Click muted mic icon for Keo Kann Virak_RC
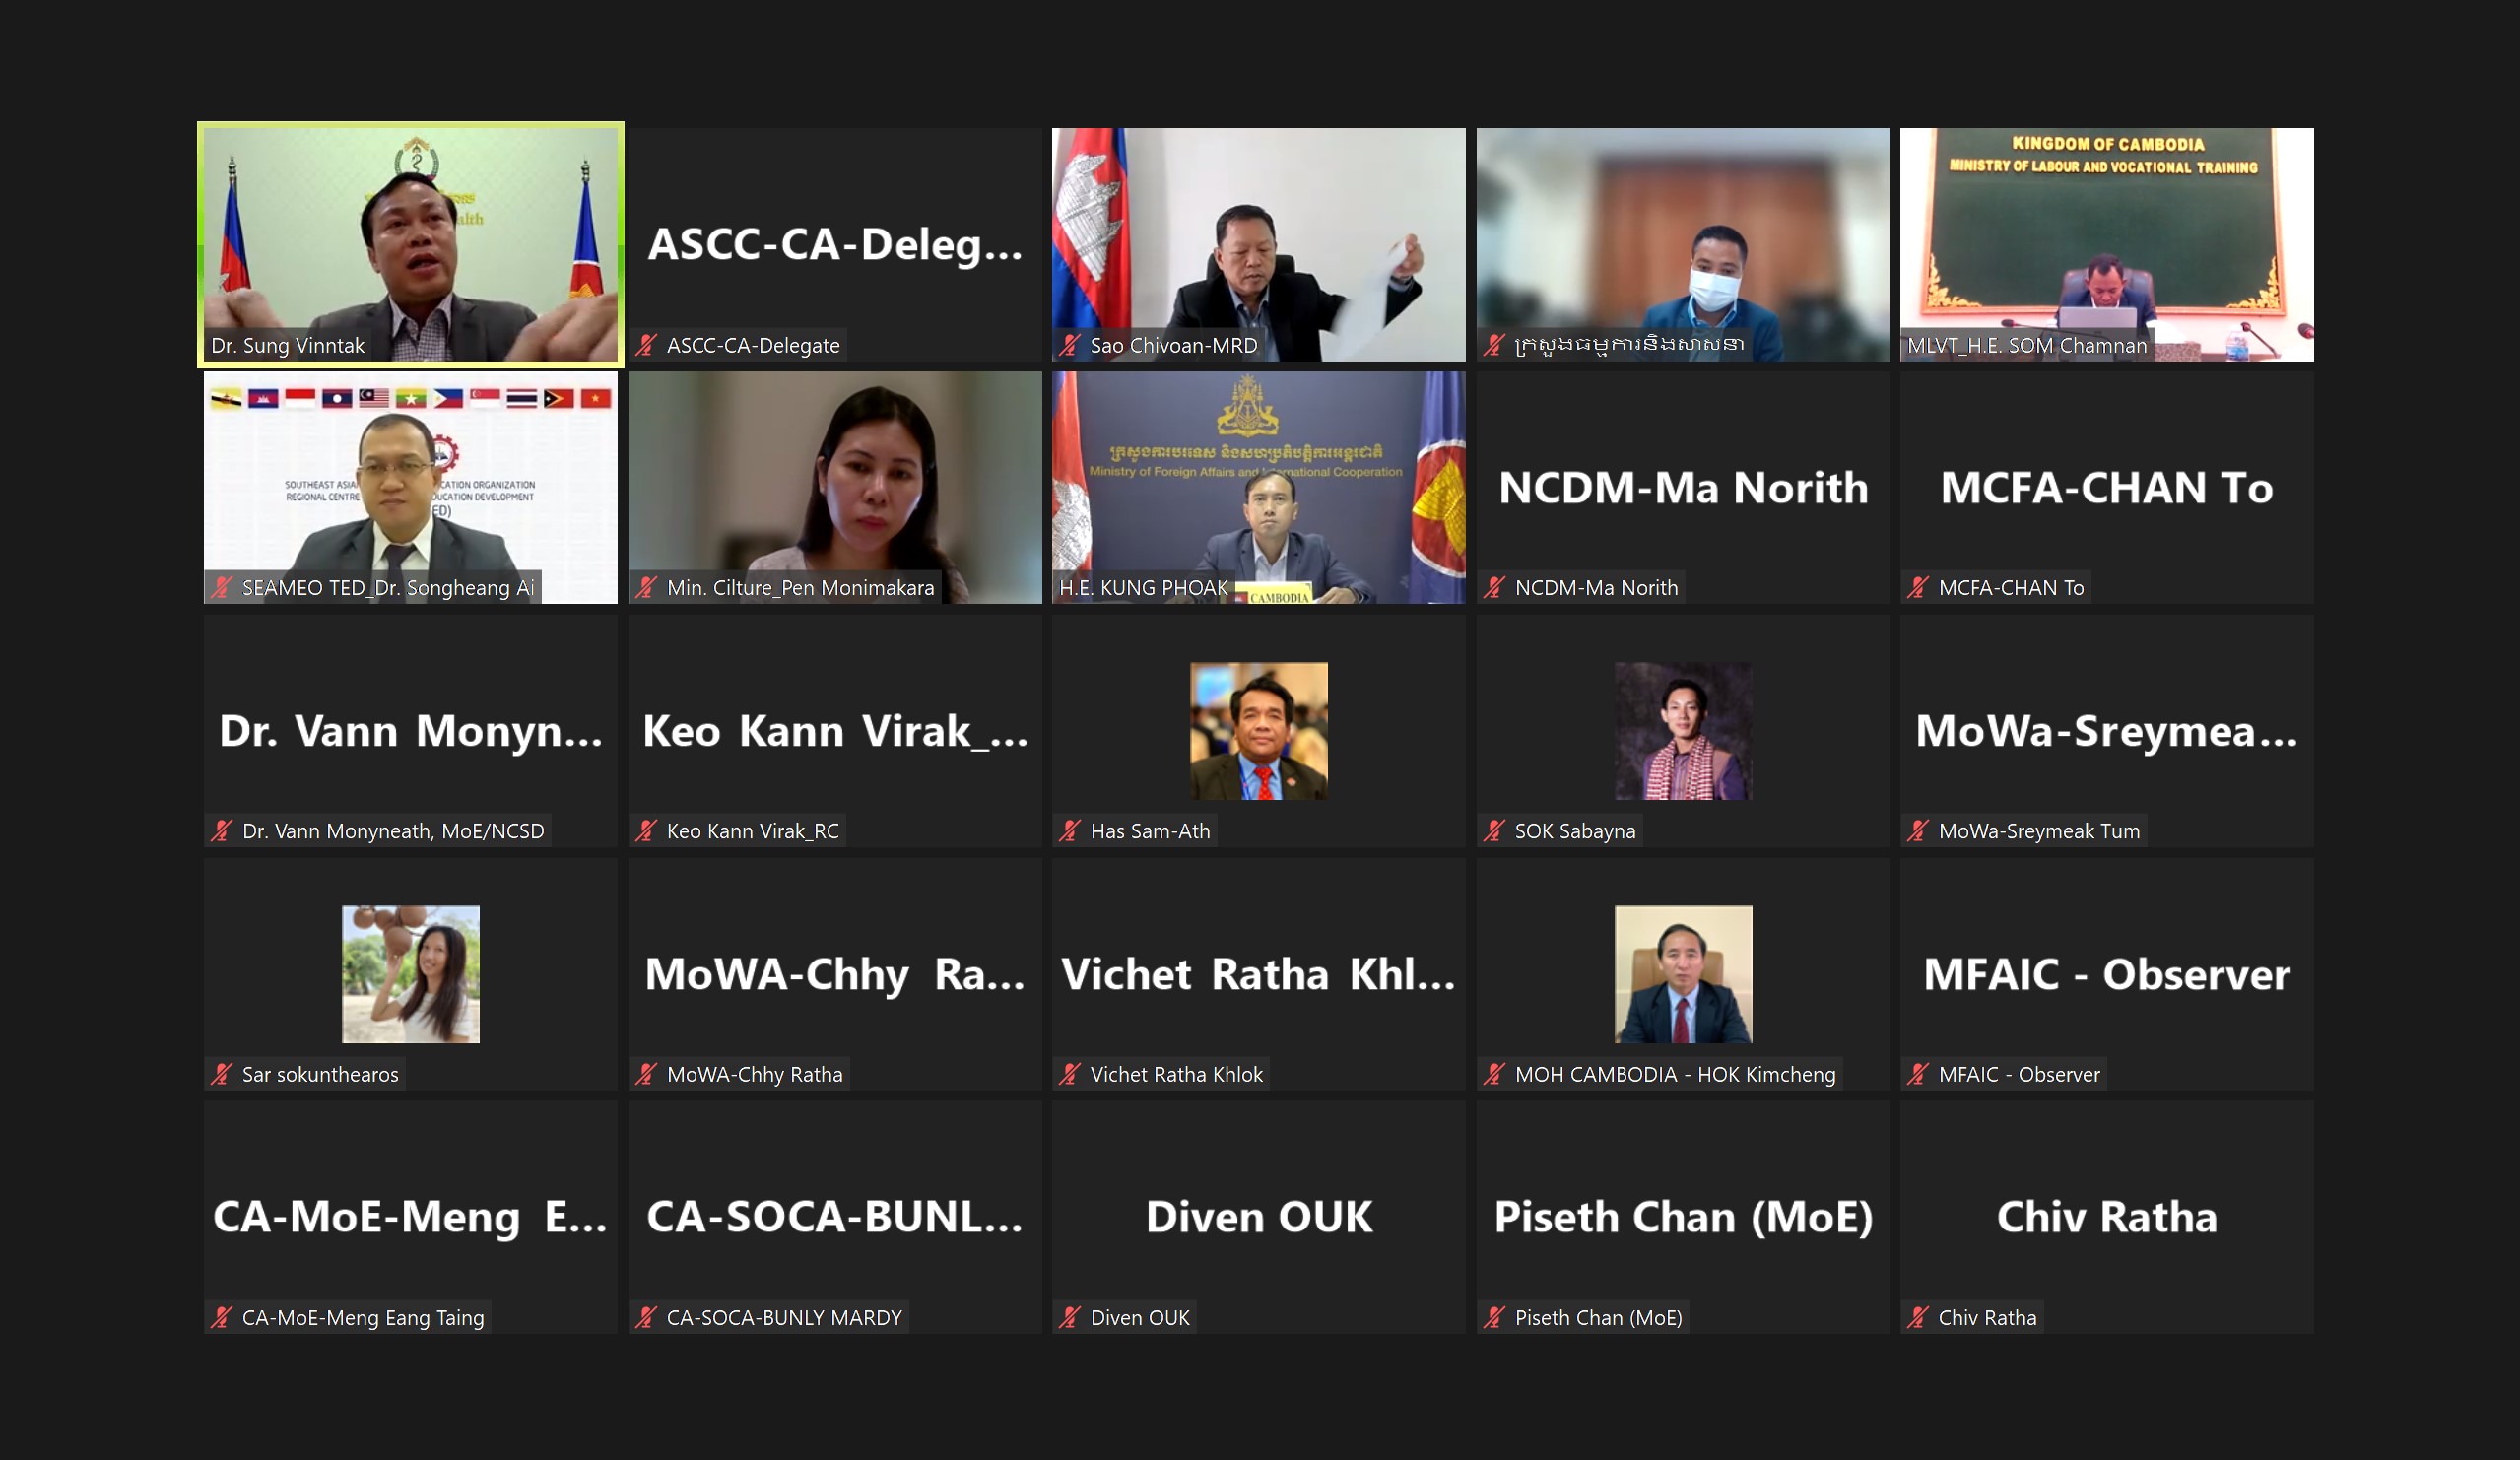Viewport: 2520px width, 1460px height. pos(646,831)
